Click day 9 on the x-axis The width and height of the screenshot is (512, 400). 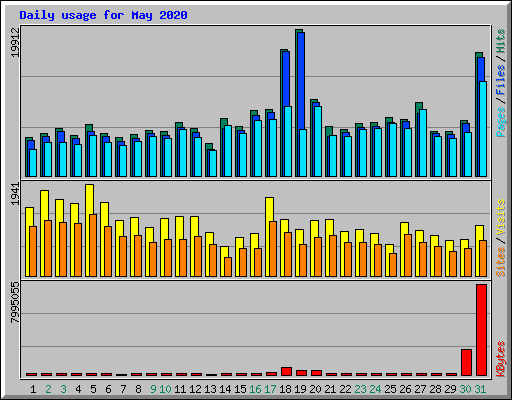153,389
